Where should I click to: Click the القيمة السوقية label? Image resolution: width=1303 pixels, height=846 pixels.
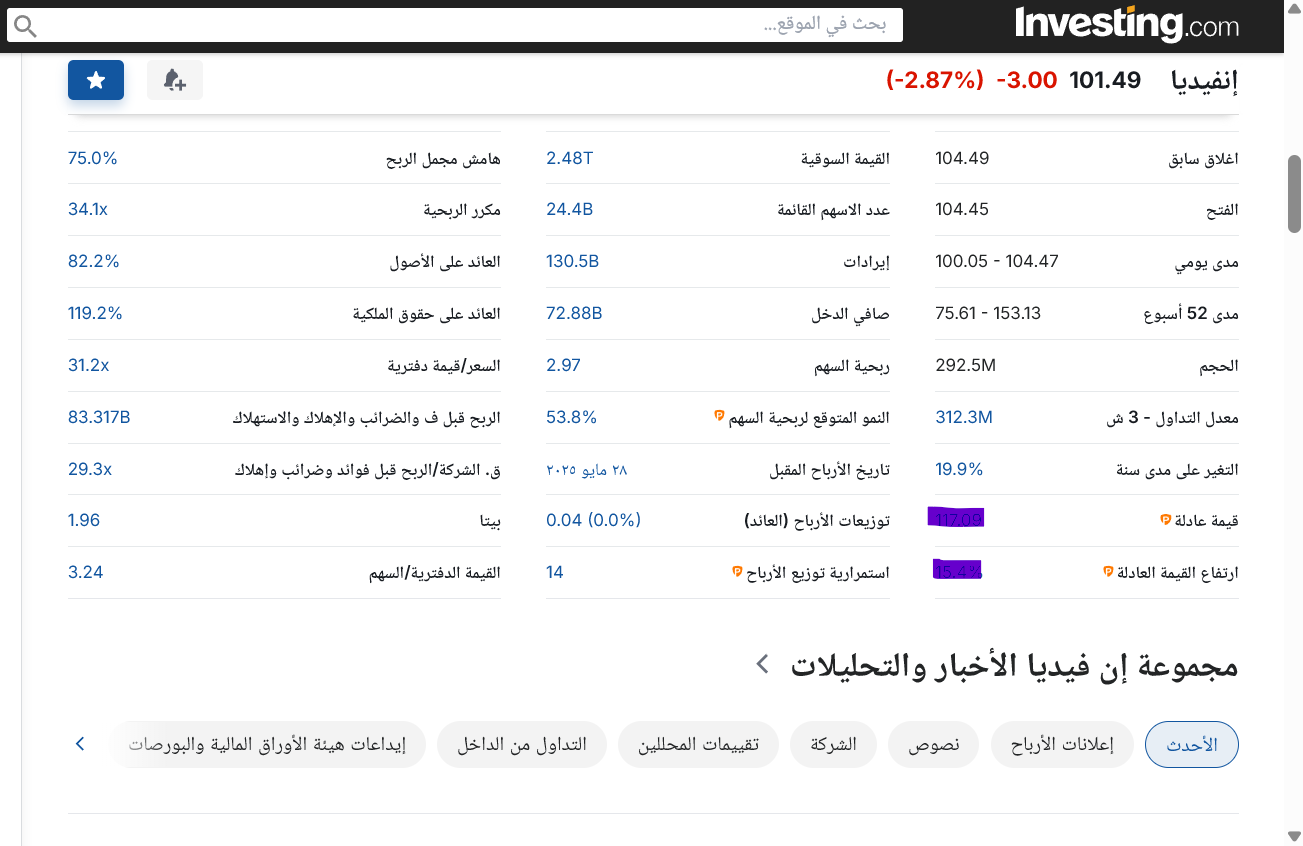845,158
